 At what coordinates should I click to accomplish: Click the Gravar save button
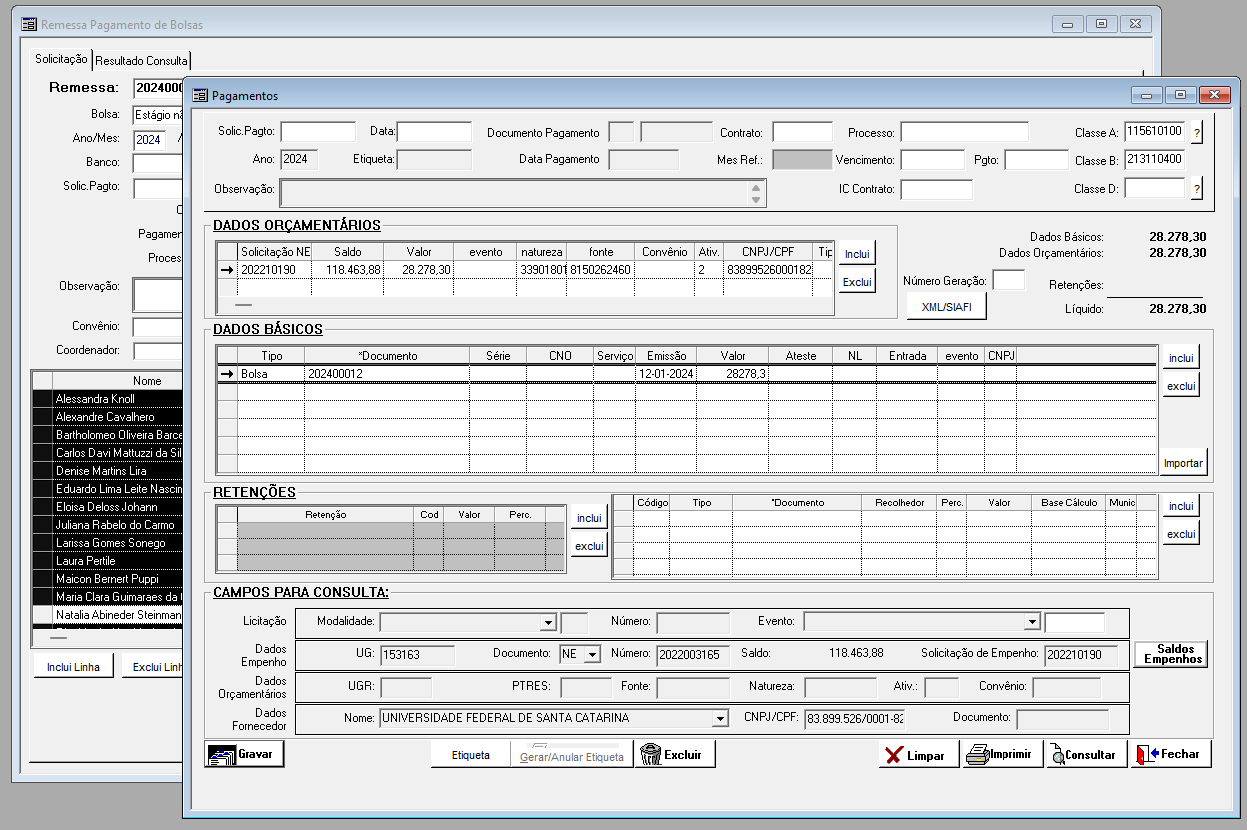(245, 754)
